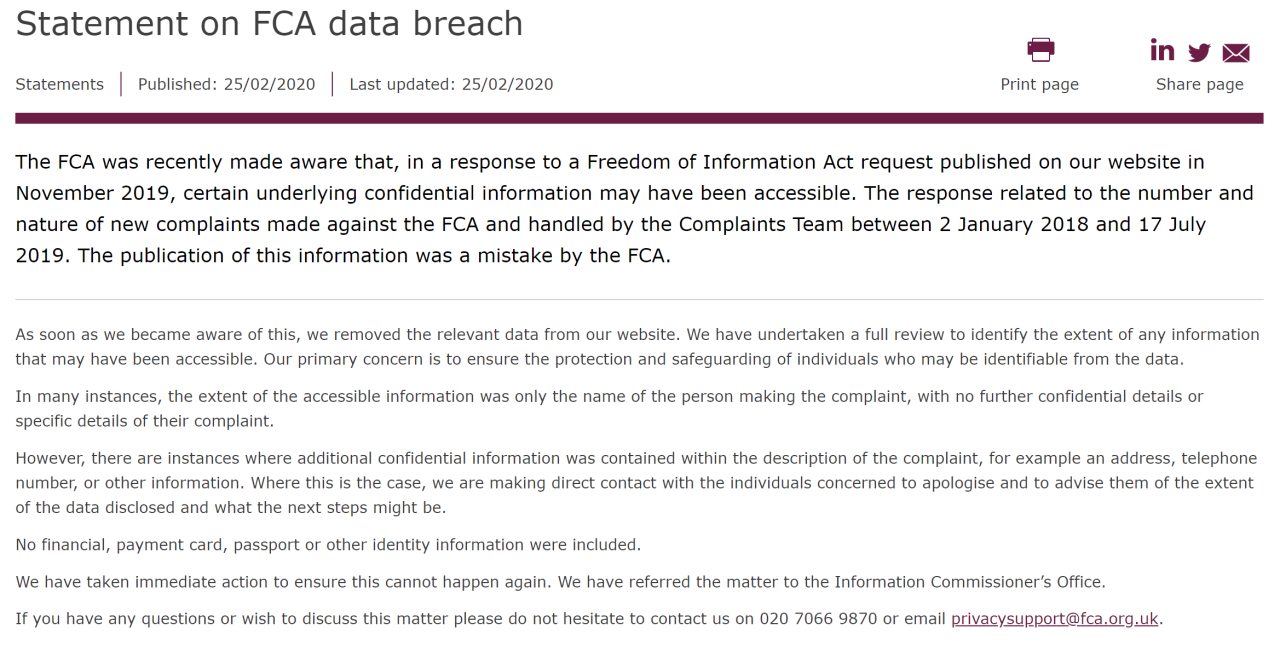Click the envelope email share icon
This screenshot has height=651, width=1280.
point(1236,53)
